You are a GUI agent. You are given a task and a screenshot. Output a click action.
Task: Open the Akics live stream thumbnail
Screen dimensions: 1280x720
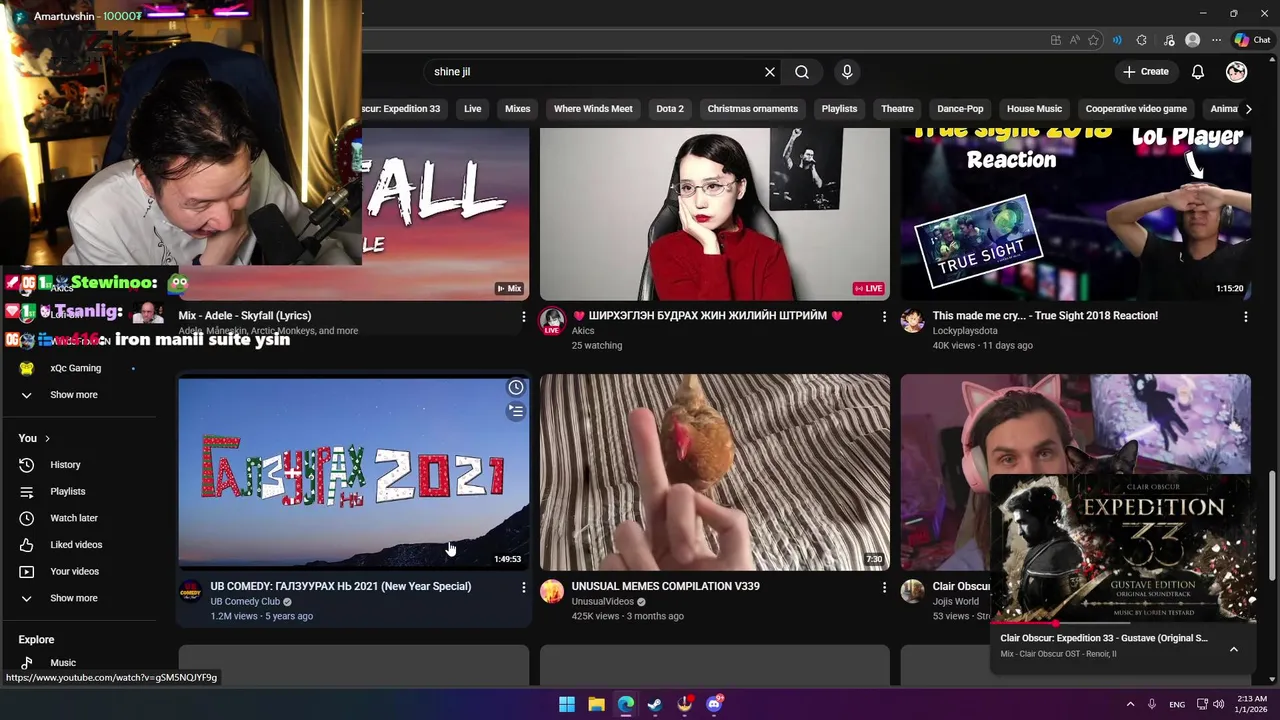point(715,214)
